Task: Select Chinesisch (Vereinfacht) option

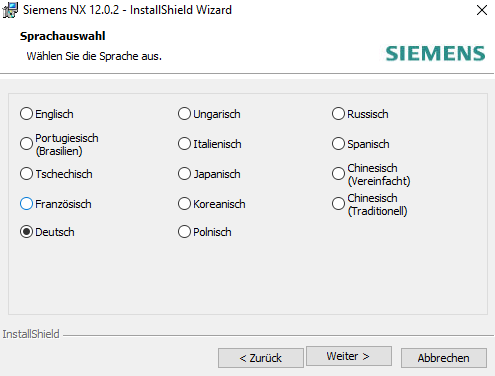Action: coord(338,174)
